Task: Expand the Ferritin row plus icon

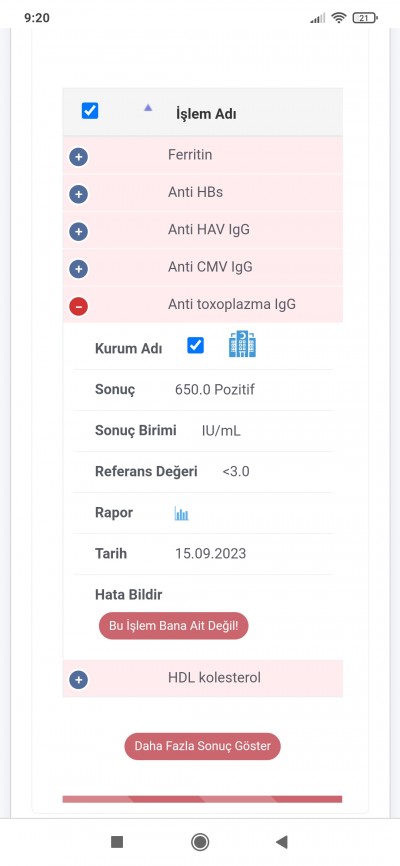Action: click(78, 157)
